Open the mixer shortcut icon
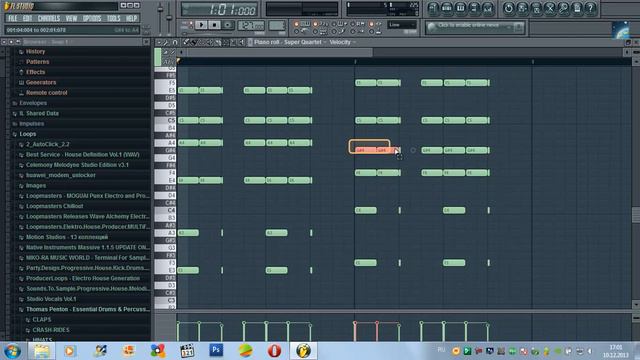This screenshot has height=360, width=640. 488,8
